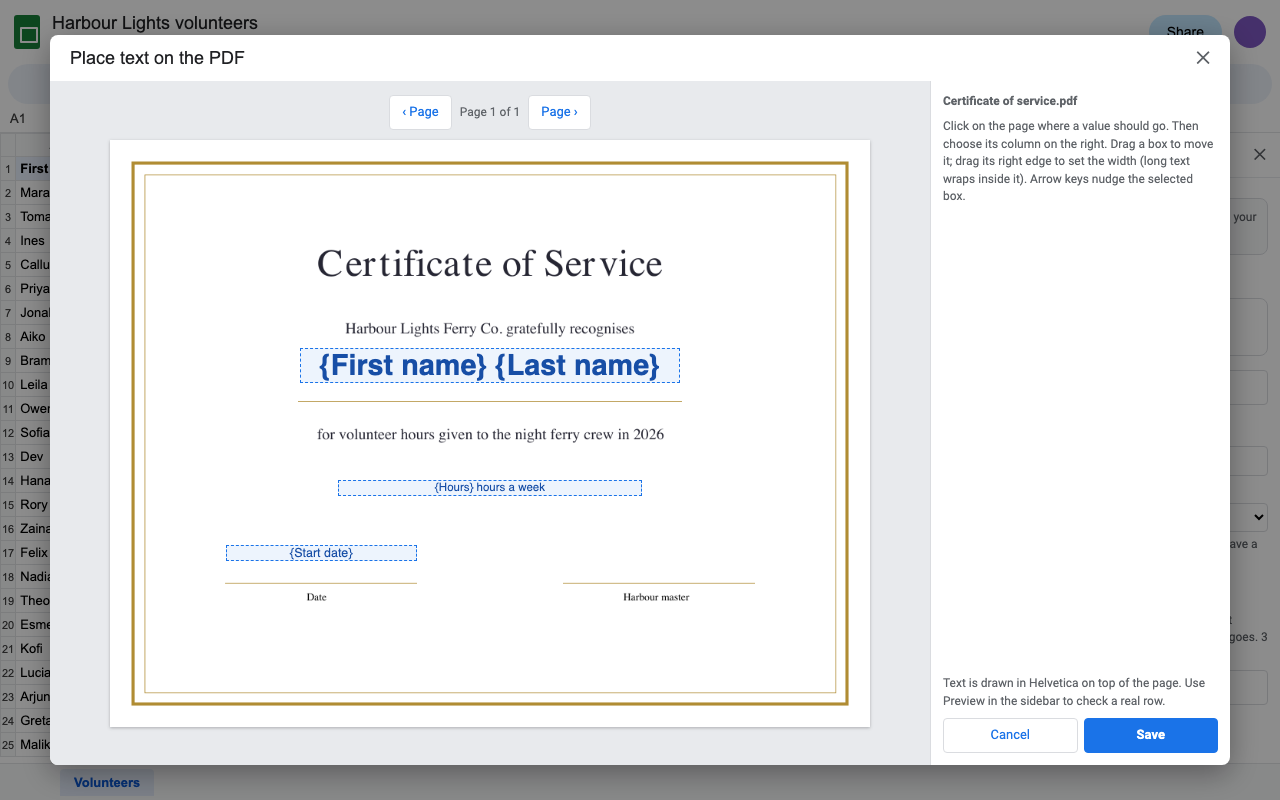This screenshot has width=1280, height=800.
Task: Close the background sidebar panel with its X
Action: tap(1260, 155)
